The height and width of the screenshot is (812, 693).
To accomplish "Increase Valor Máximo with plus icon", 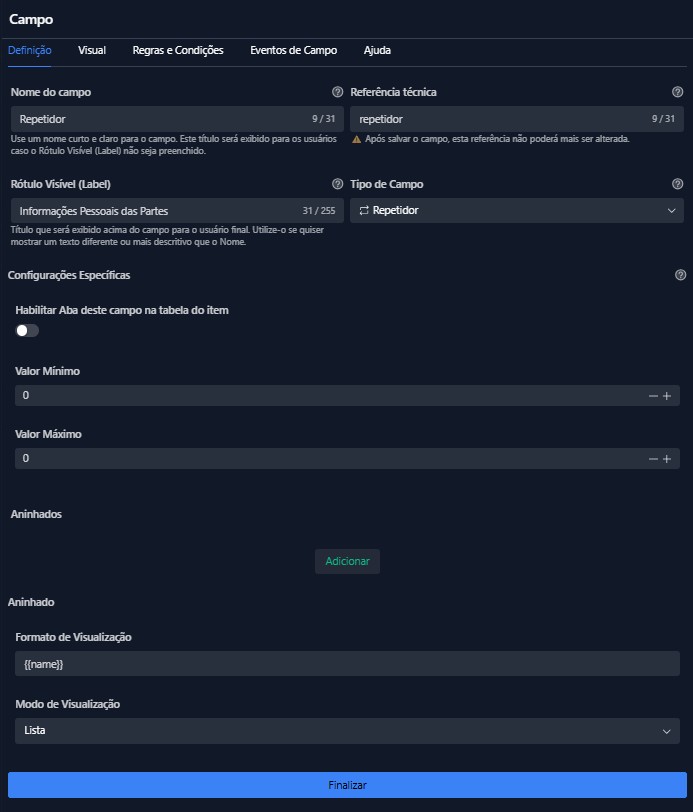I will coord(667,459).
